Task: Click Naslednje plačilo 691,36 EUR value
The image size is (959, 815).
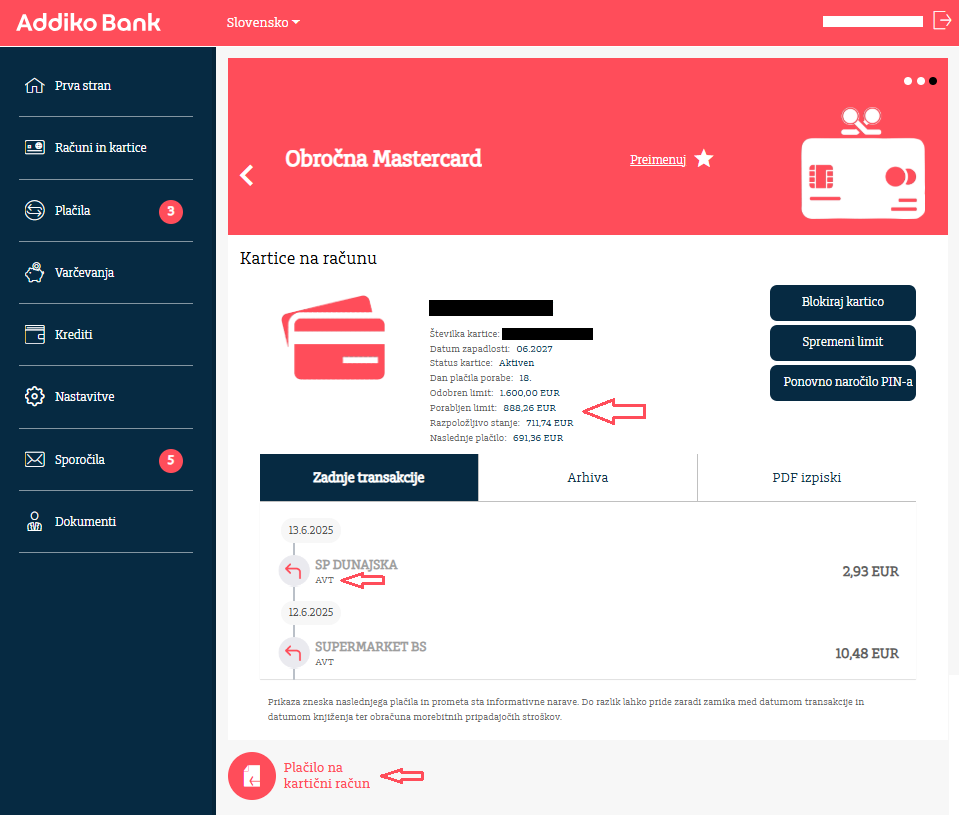Action: (x=538, y=438)
